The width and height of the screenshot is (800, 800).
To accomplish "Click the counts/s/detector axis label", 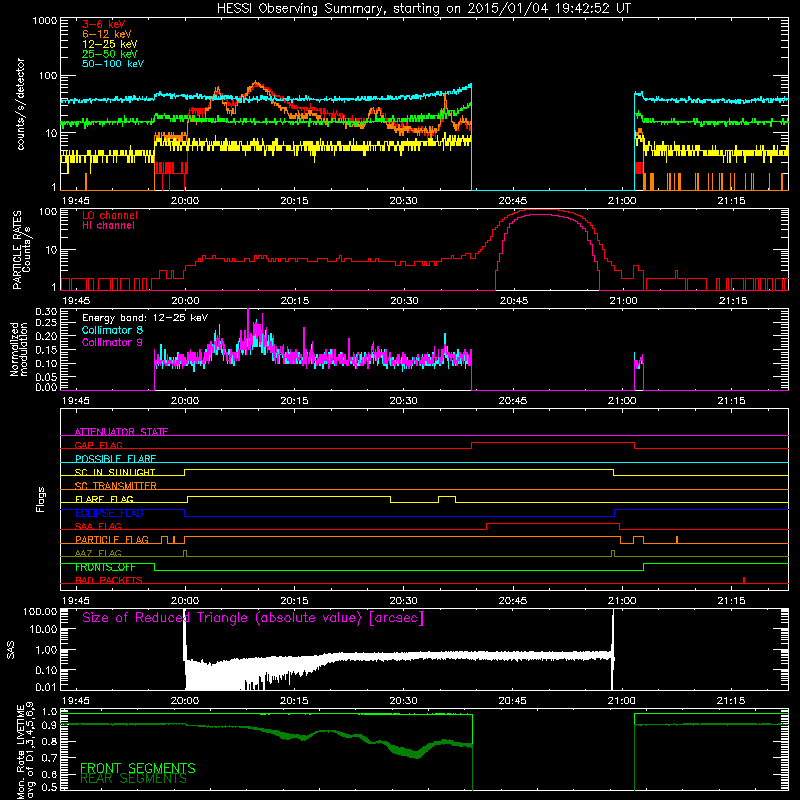I will 21,104.
